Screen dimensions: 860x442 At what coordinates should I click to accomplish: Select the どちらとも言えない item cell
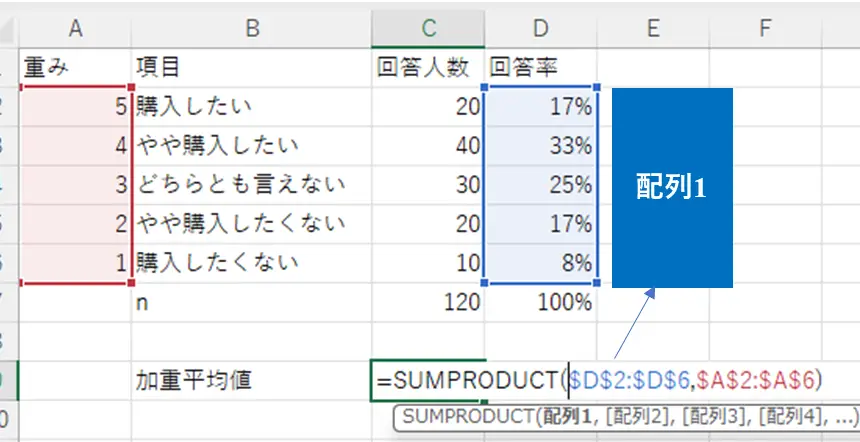point(251,184)
